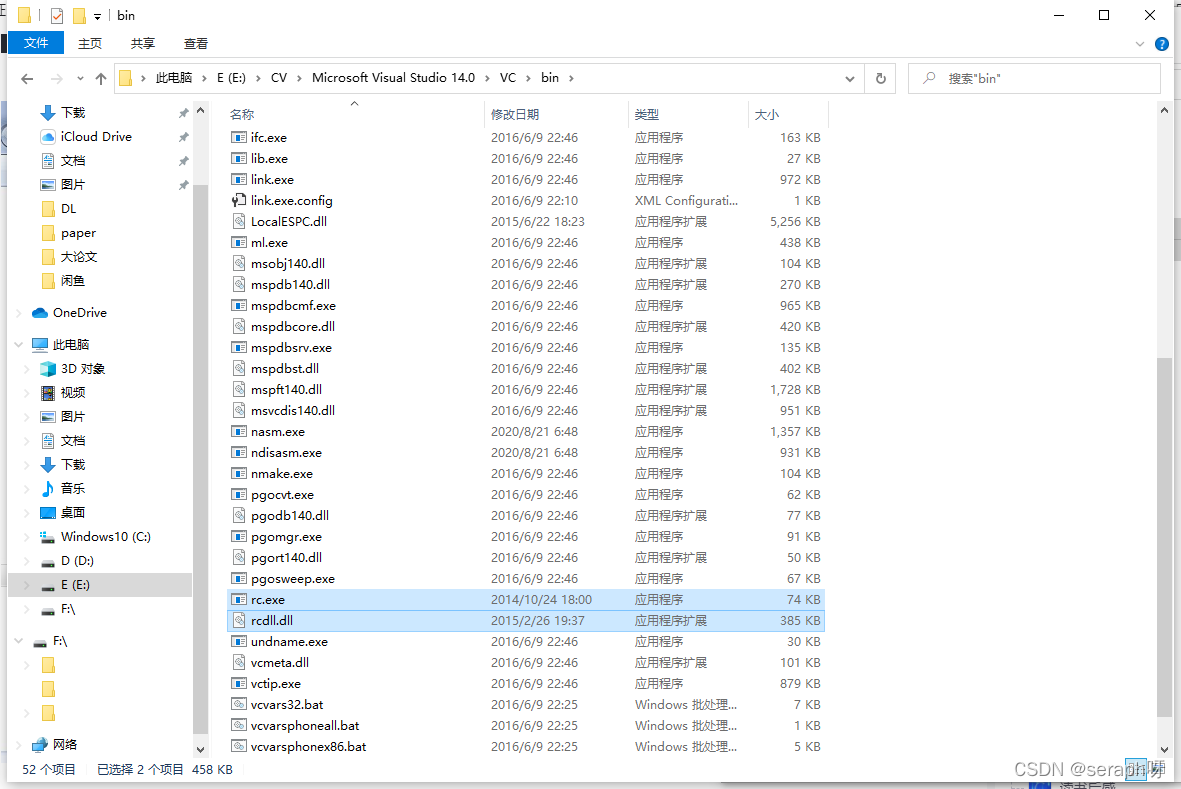Viewport: 1181px width, 789px height.
Task: Open the recent locations dropdown arrow
Action: 80,78
